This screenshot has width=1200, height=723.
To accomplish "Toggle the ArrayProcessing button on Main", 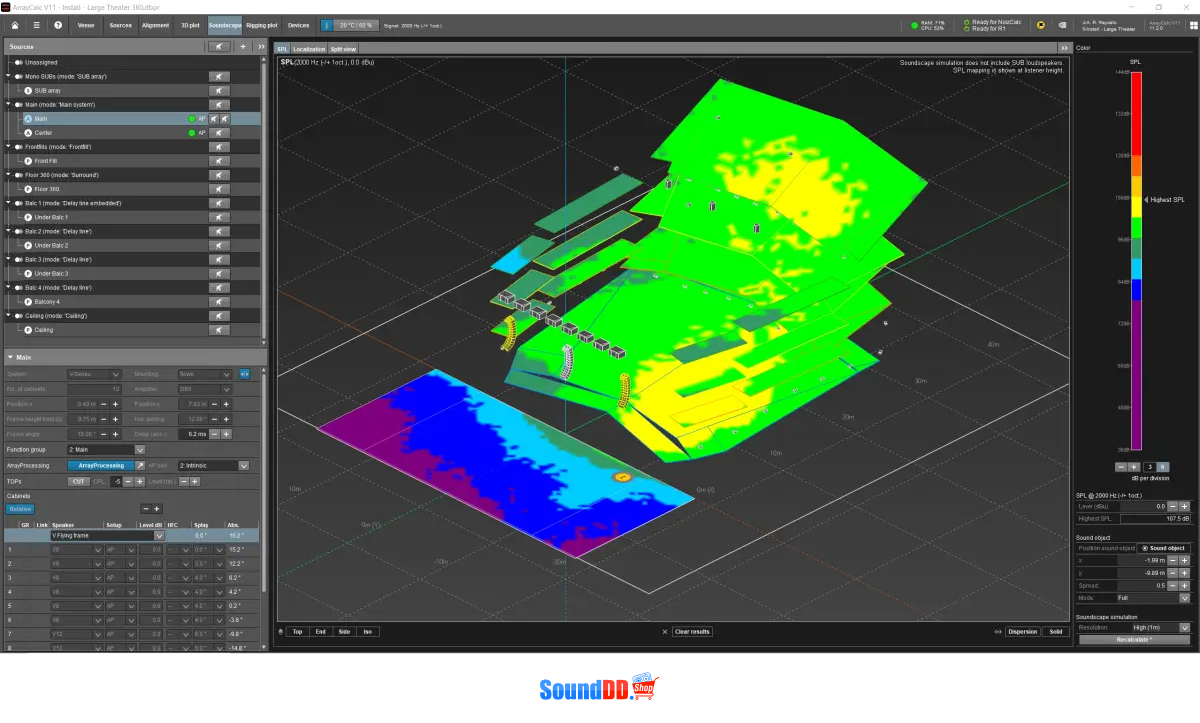I will point(101,466).
